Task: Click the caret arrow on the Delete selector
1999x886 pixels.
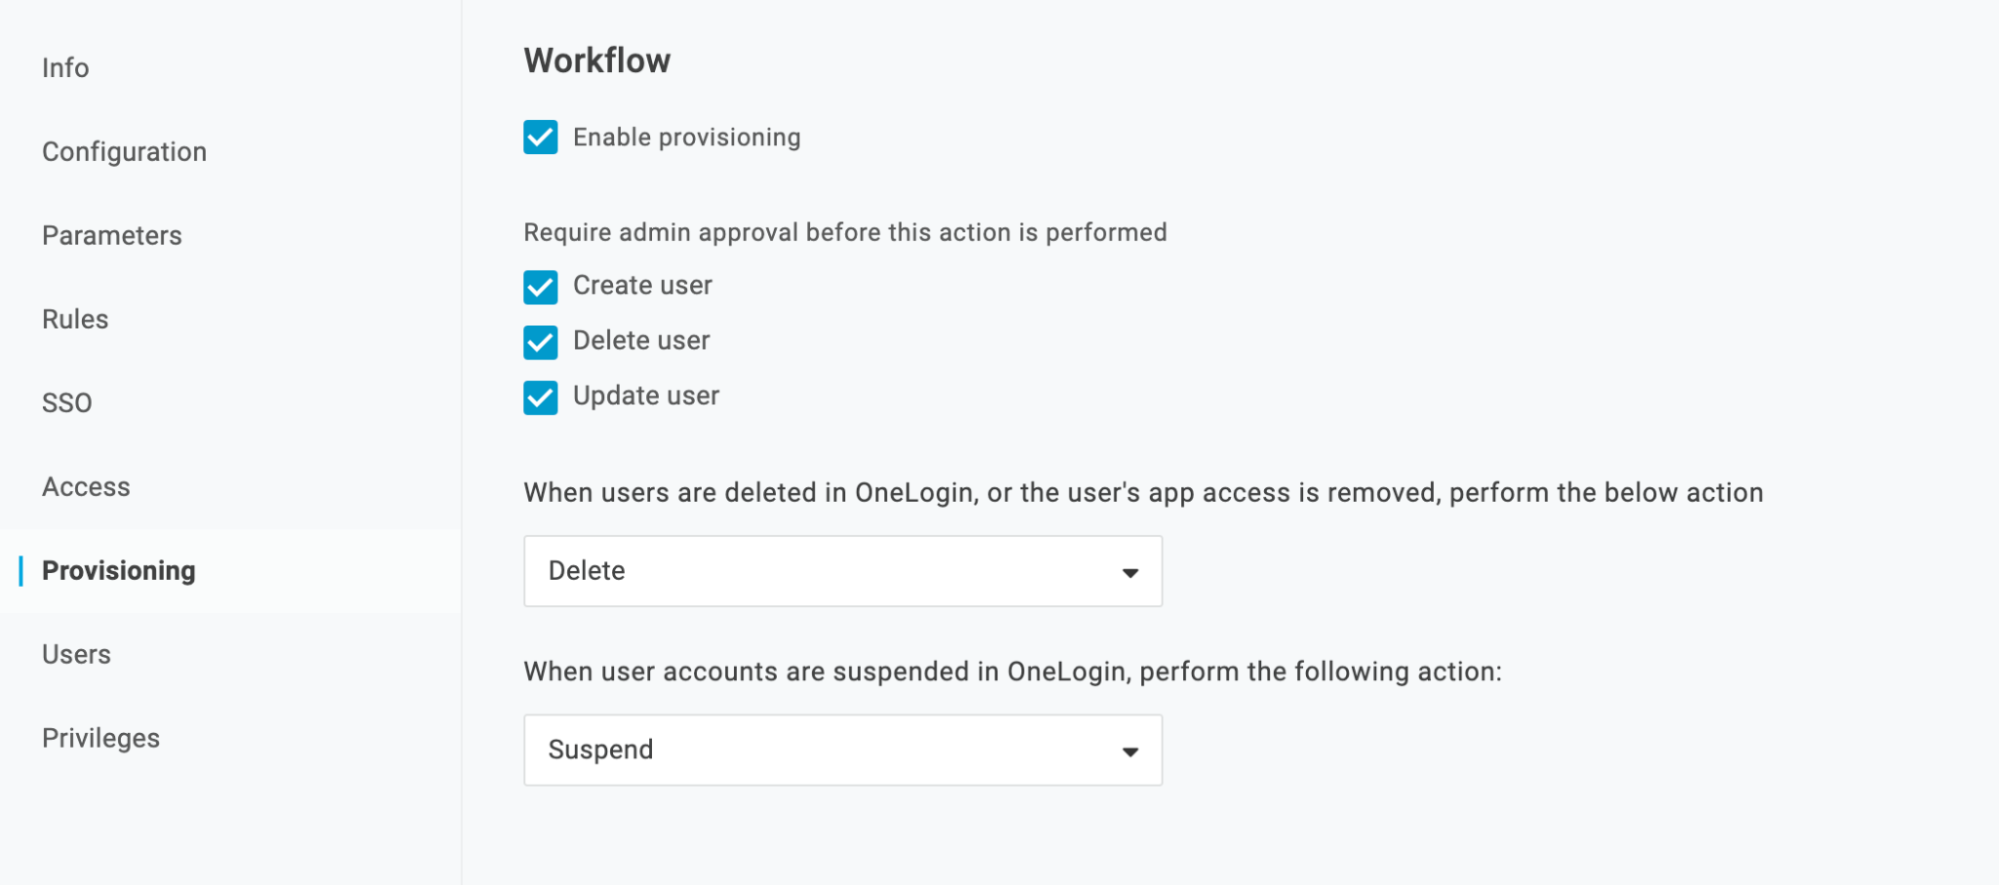Action: [1130, 571]
